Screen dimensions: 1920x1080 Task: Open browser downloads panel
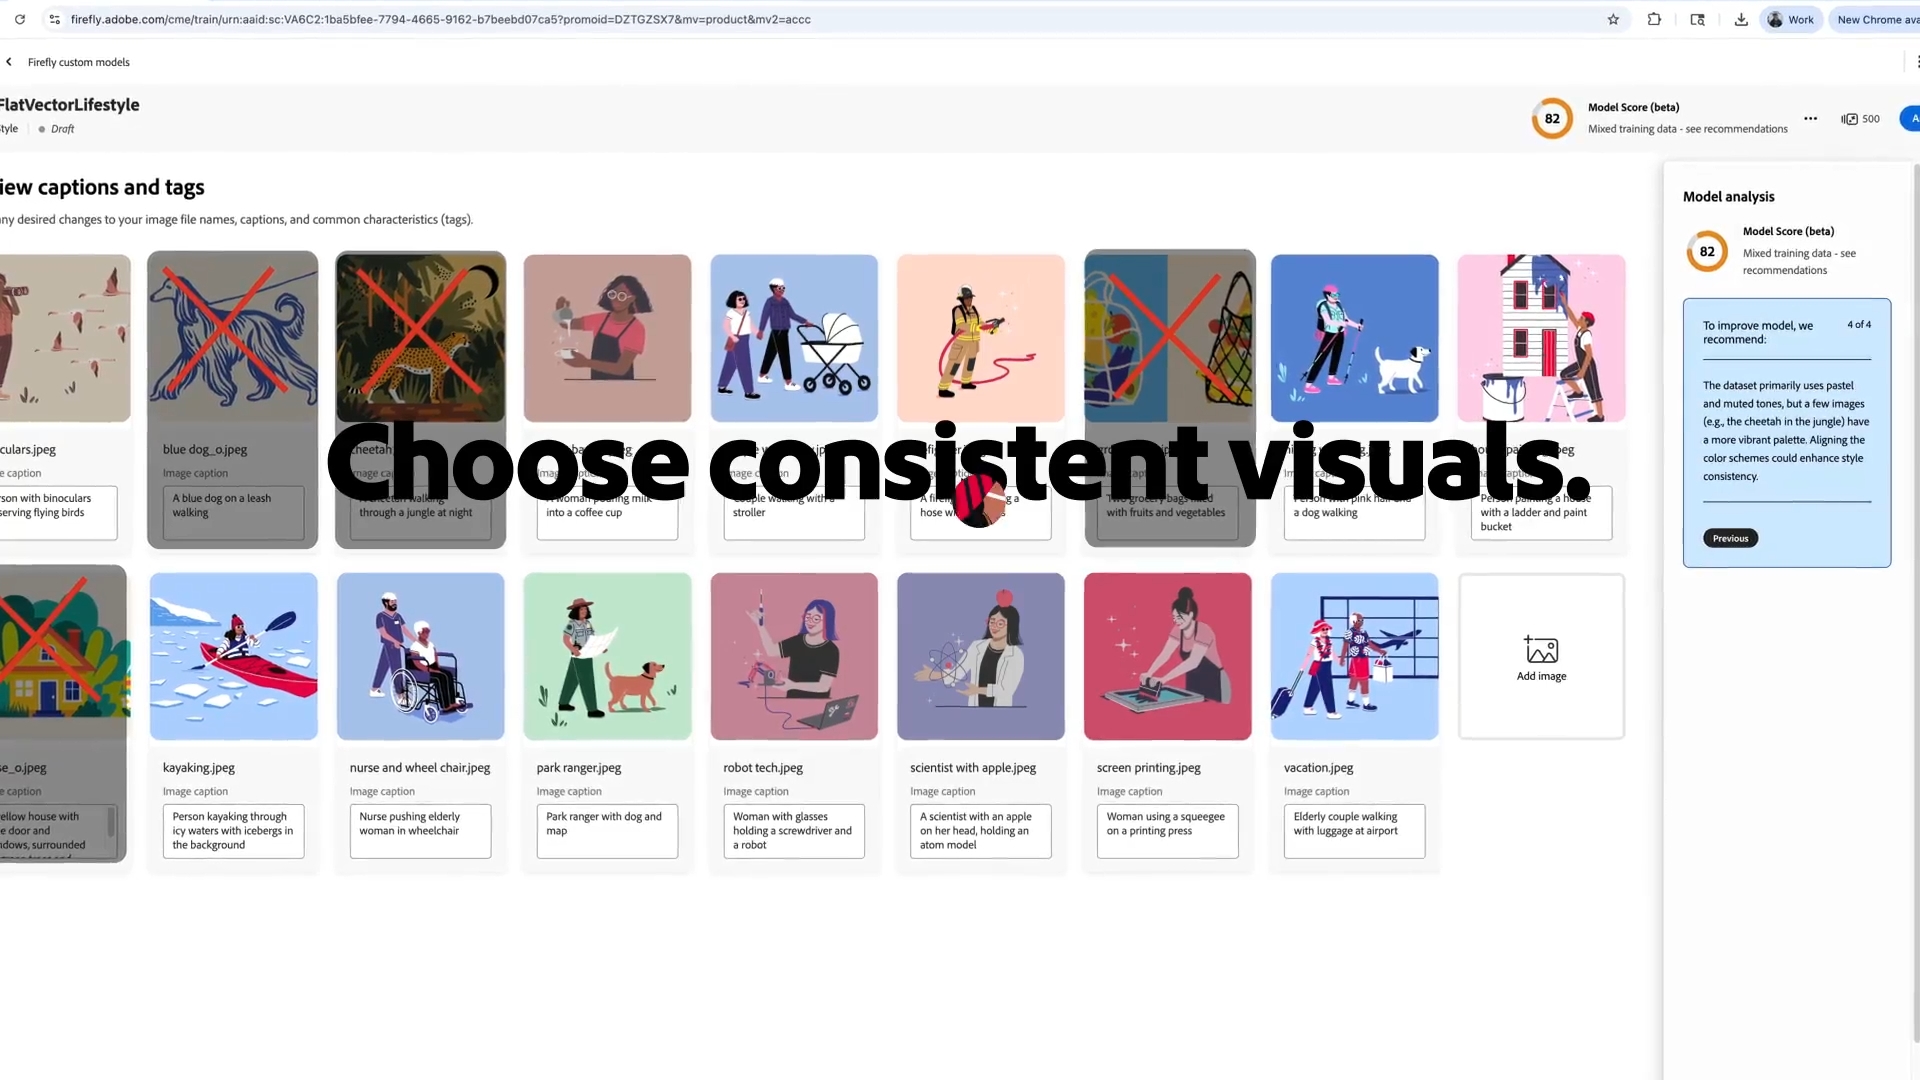click(1740, 19)
